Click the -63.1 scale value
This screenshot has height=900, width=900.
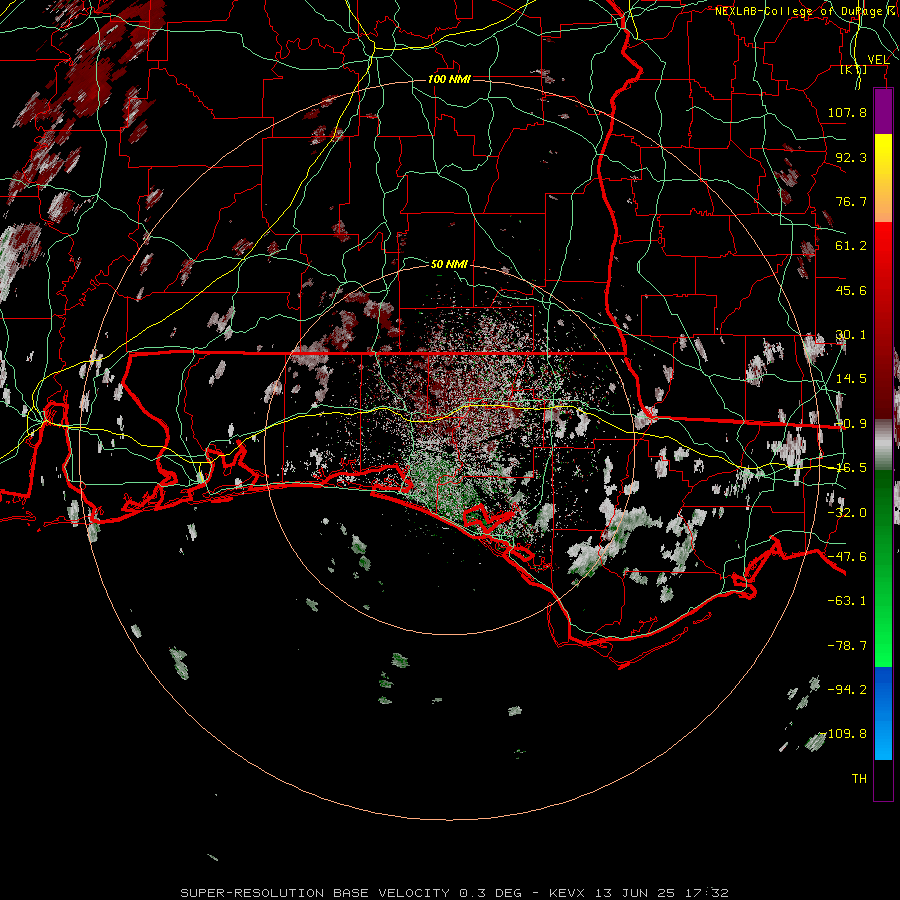pos(847,601)
